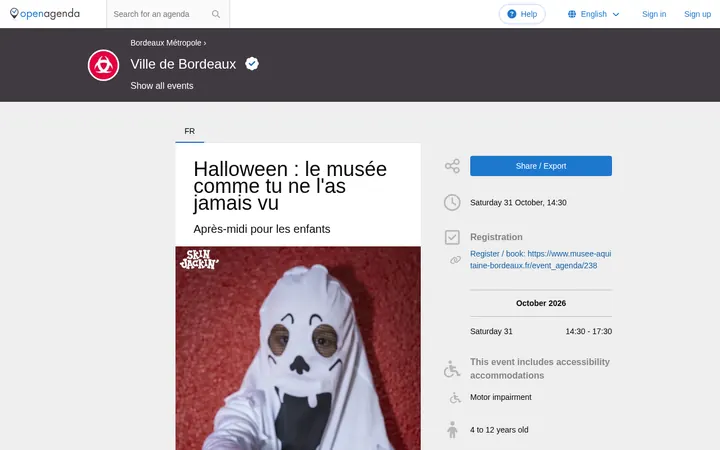Screen dimensions: 720x450
Task: Click the clock icon beside event date
Action: (x=452, y=202)
